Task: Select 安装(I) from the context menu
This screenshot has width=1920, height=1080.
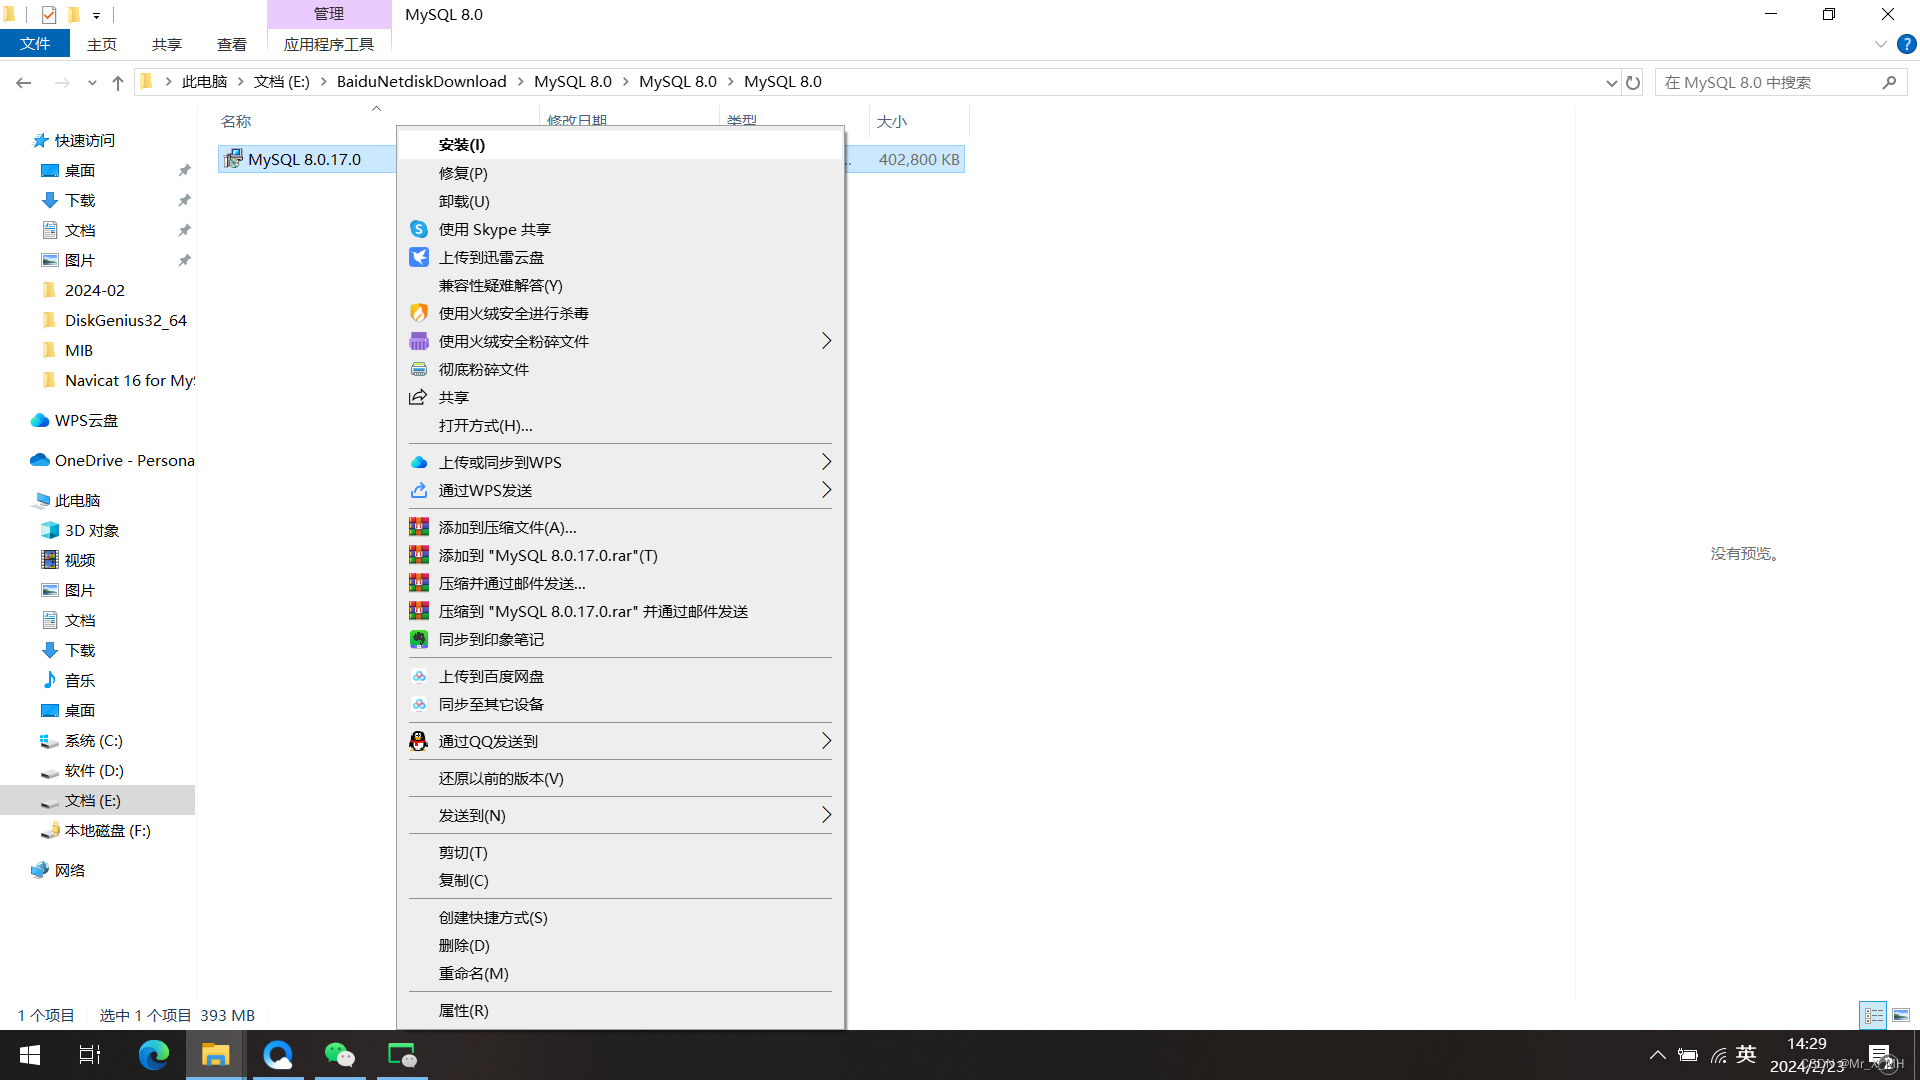Action: pyautogui.click(x=462, y=145)
